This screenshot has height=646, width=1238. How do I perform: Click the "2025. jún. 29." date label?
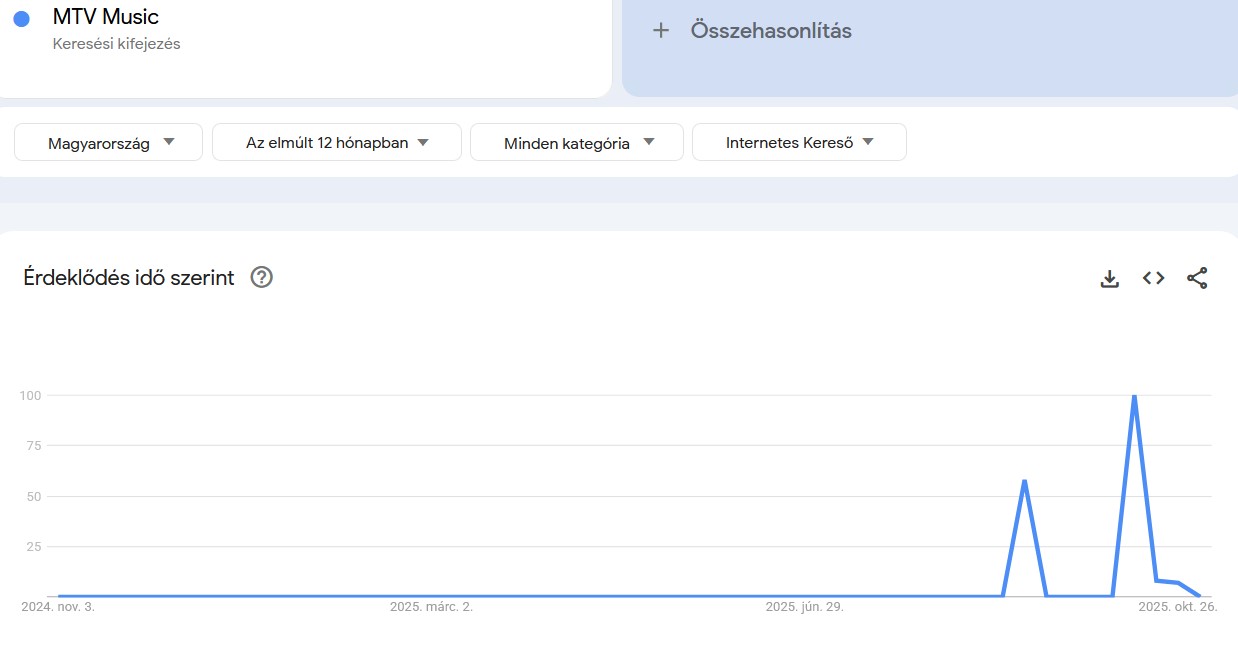pyautogui.click(x=805, y=606)
